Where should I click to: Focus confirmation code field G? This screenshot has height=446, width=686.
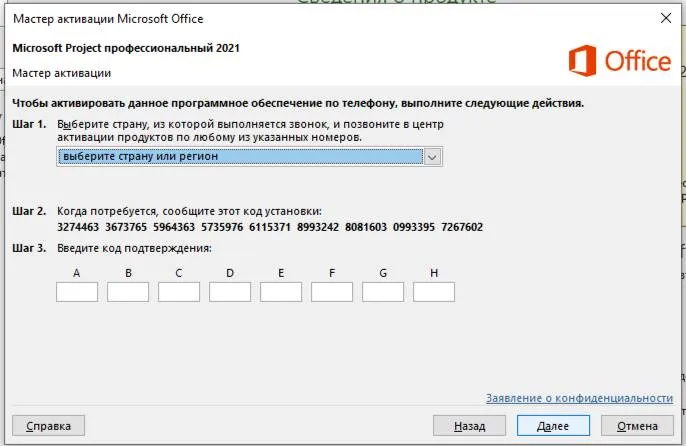click(x=383, y=292)
